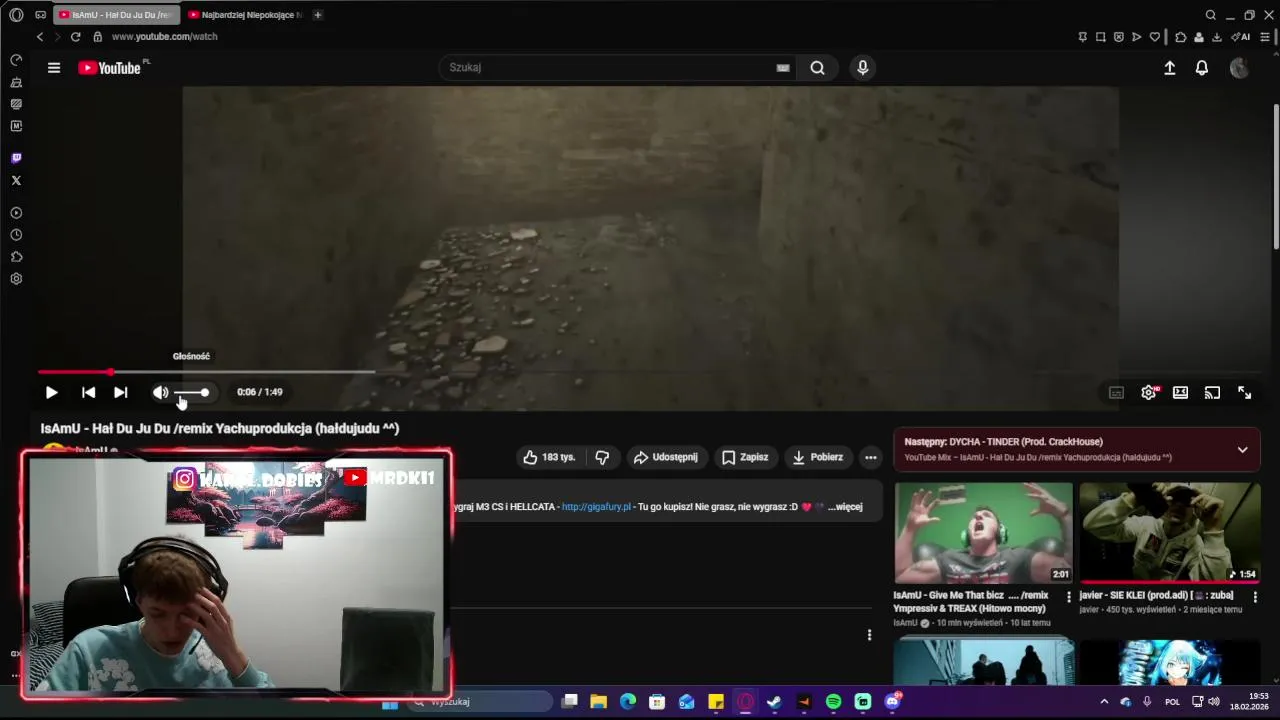
Task: Open the gigafury.pl link in description
Action: coord(596,507)
